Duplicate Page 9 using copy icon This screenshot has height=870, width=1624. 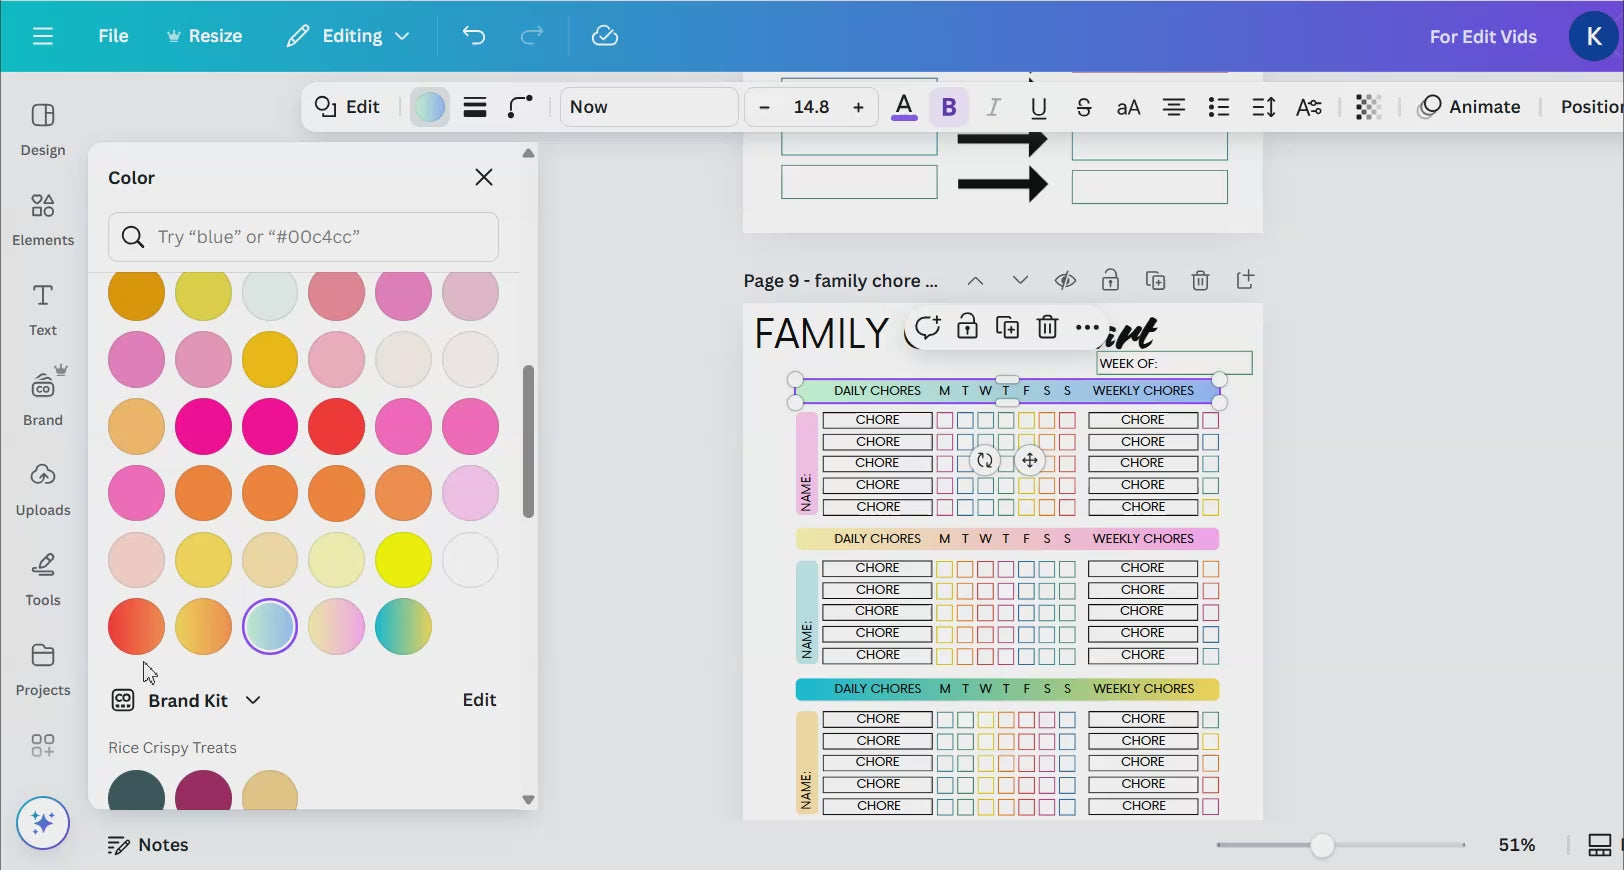coord(1155,281)
